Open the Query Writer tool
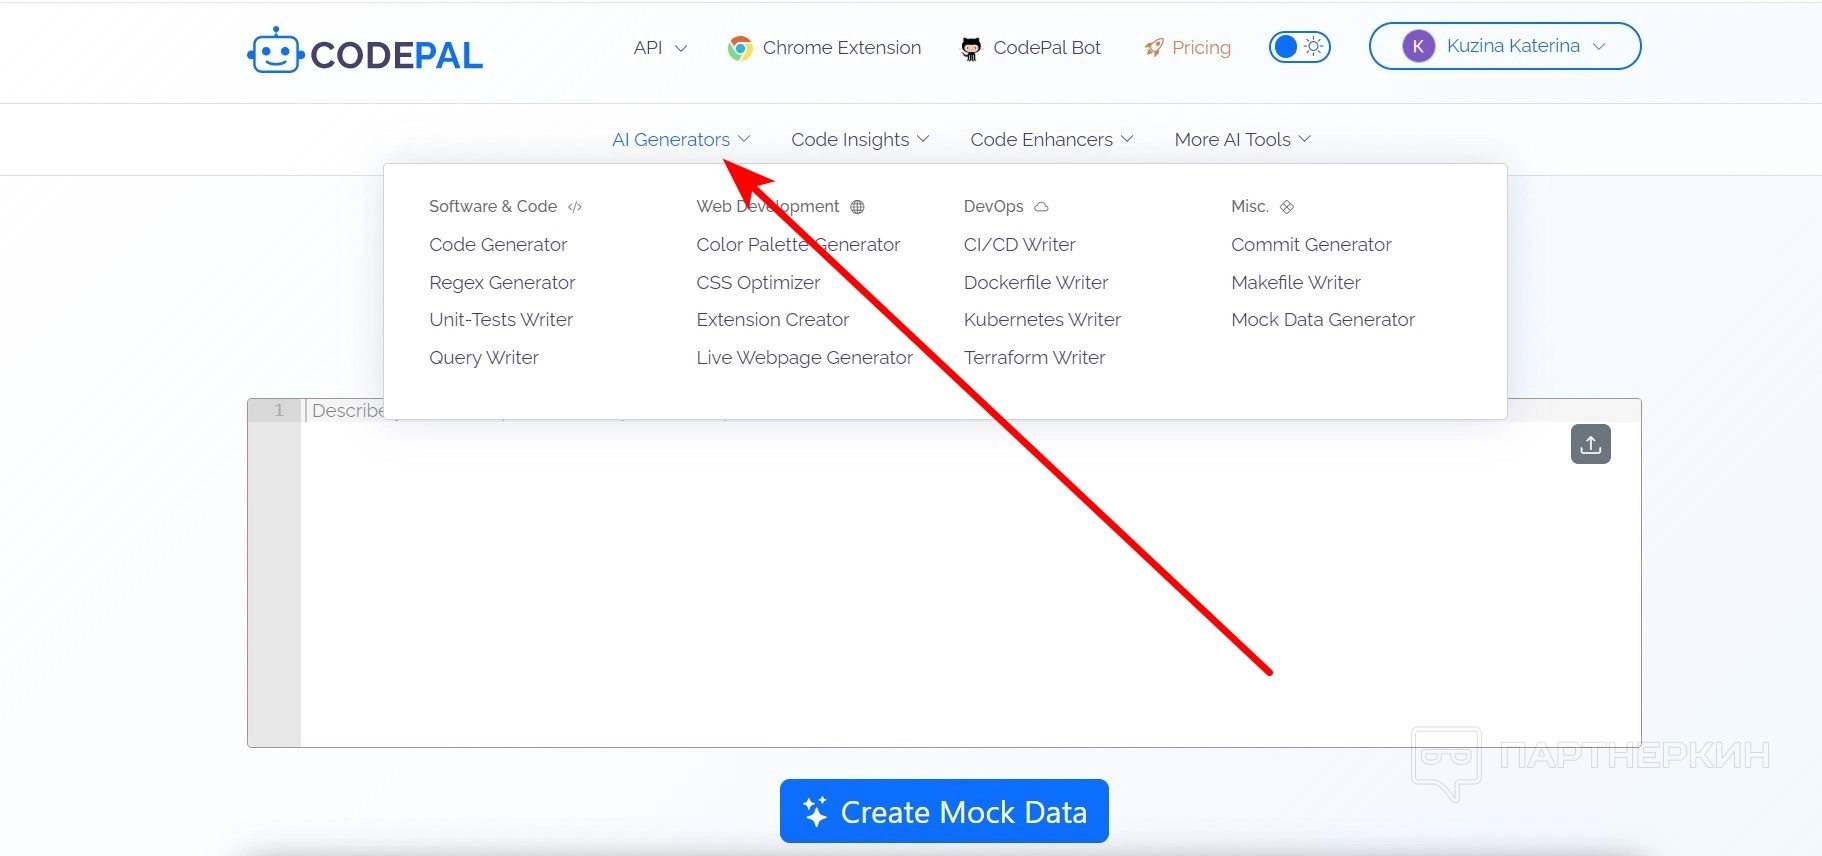 point(484,358)
